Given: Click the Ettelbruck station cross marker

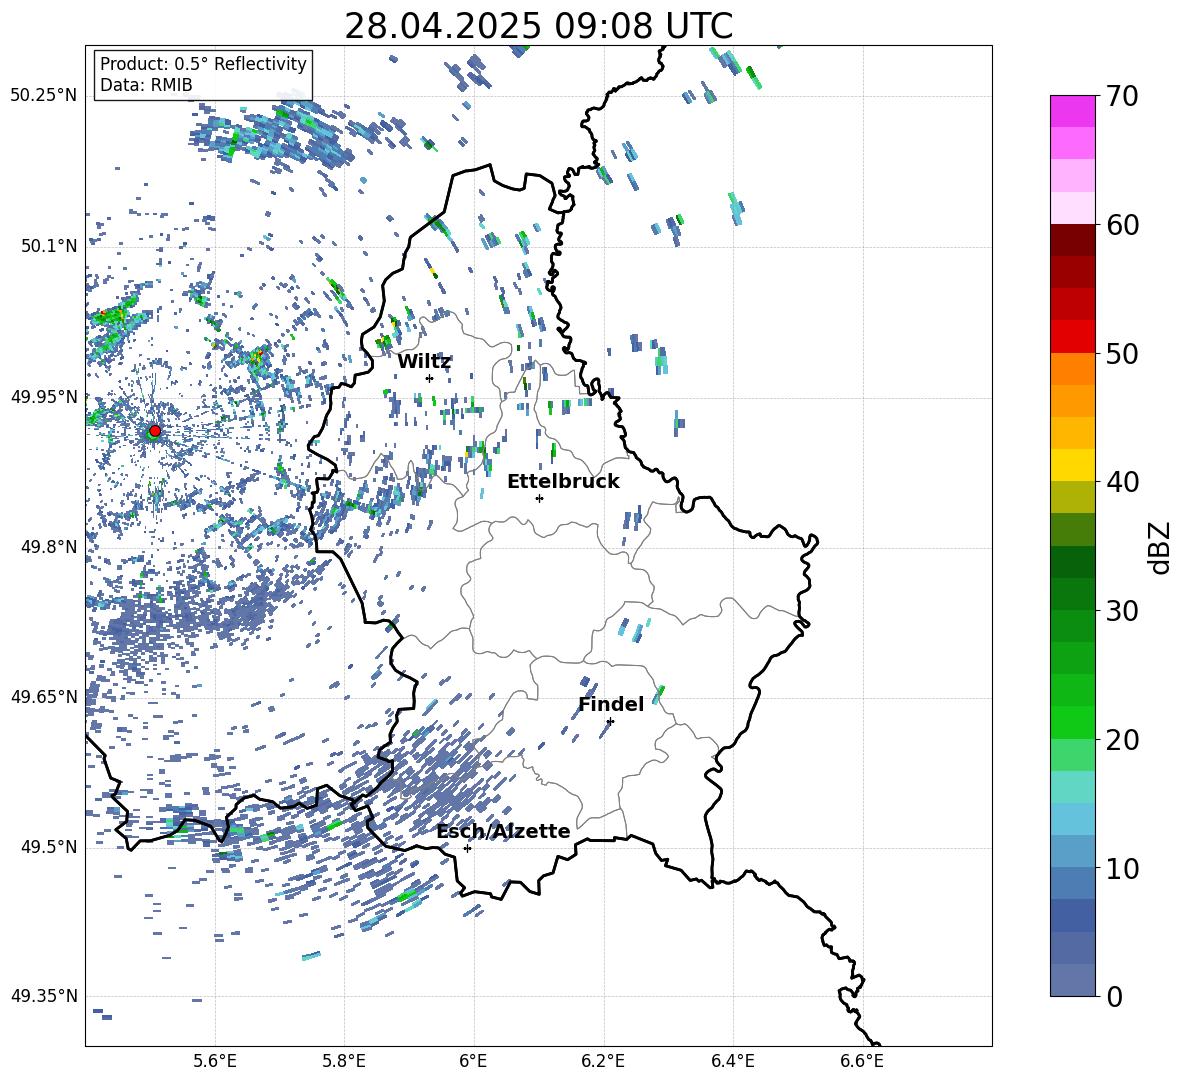Looking at the screenshot, I should [539, 498].
